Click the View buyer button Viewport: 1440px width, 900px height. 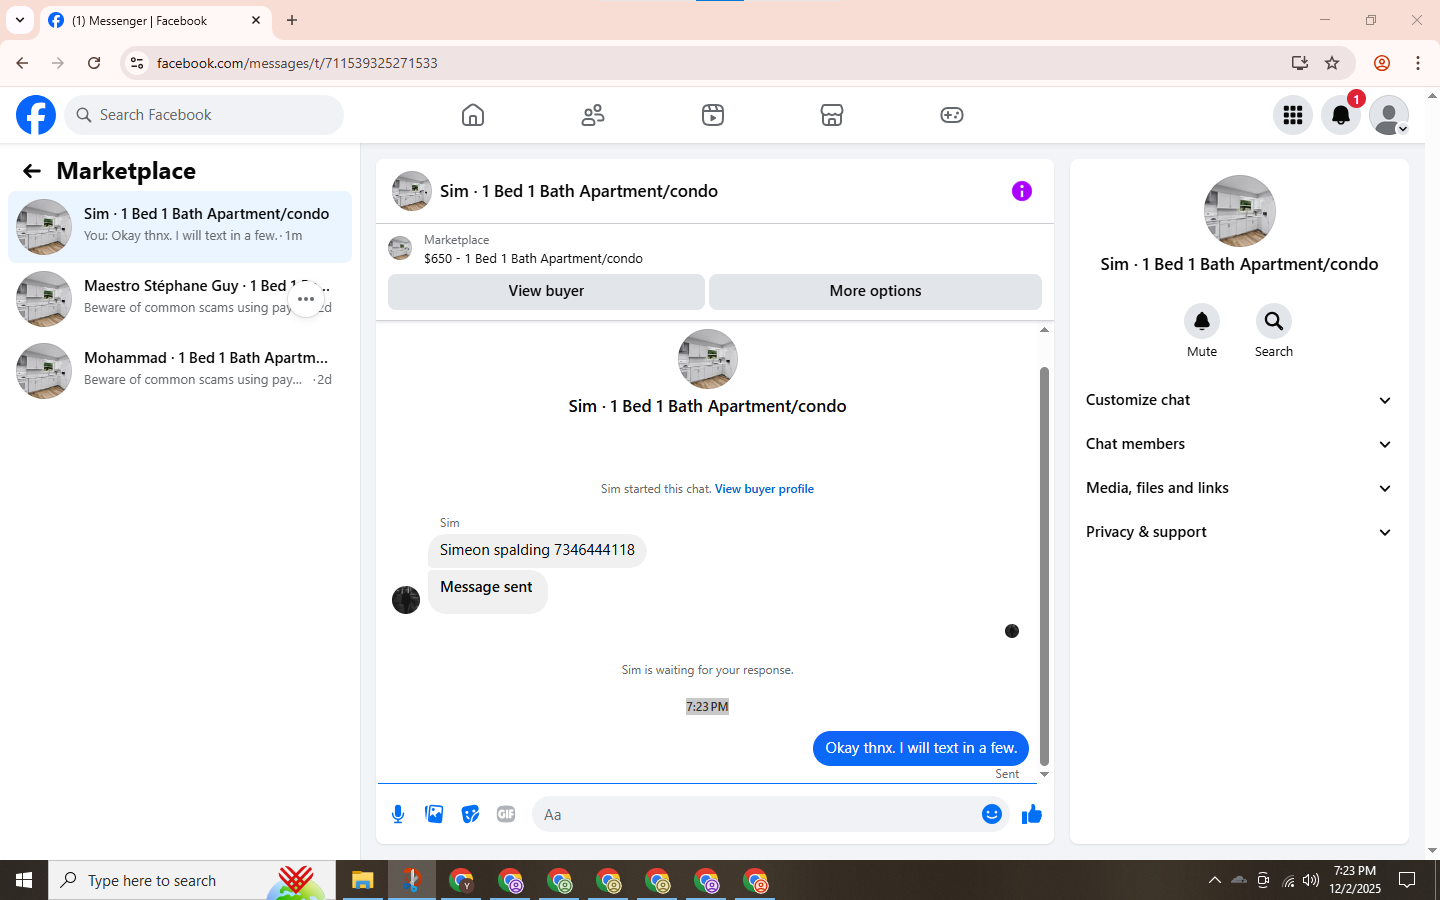click(546, 291)
